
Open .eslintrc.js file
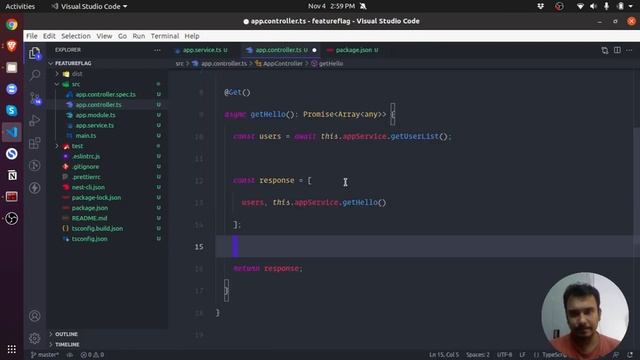coord(86,156)
